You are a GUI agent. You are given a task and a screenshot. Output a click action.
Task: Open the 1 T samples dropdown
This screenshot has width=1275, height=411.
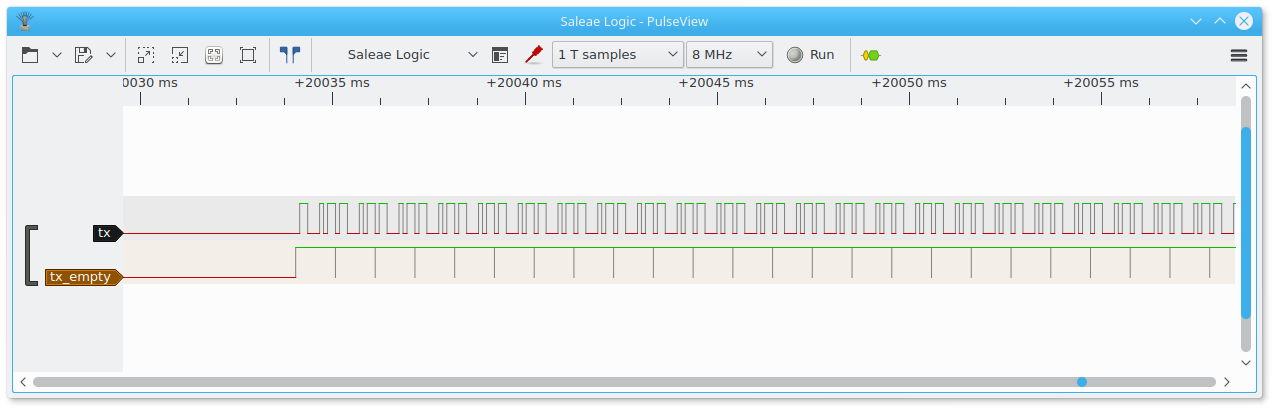[x=618, y=55]
